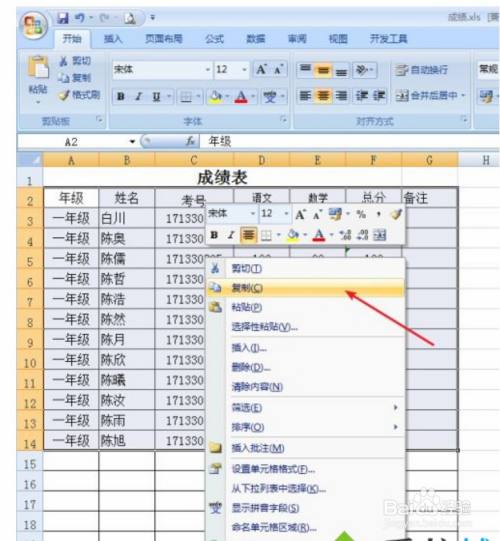Click the 变 phonetic guide icon
500x541 pixels.
[270, 97]
